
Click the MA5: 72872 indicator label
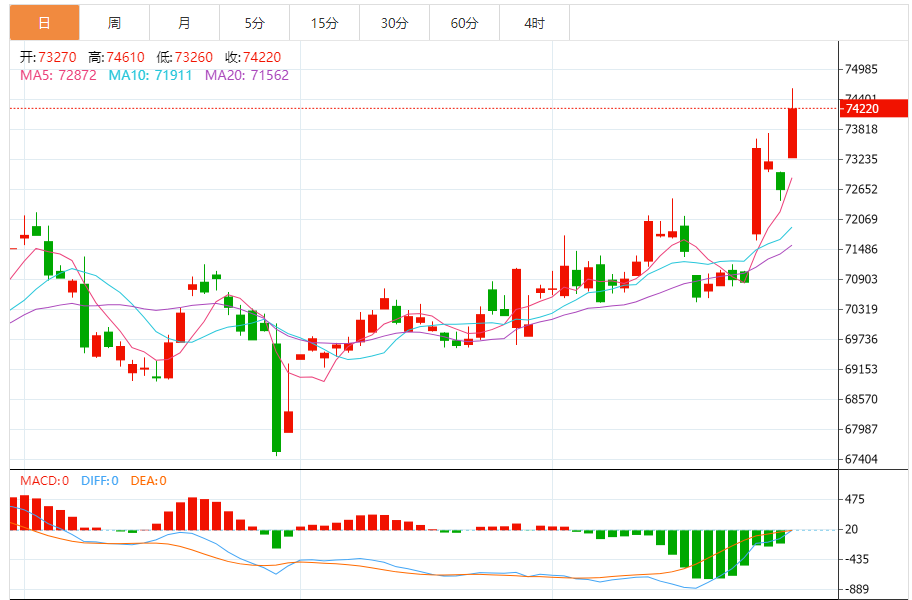tap(58, 75)
